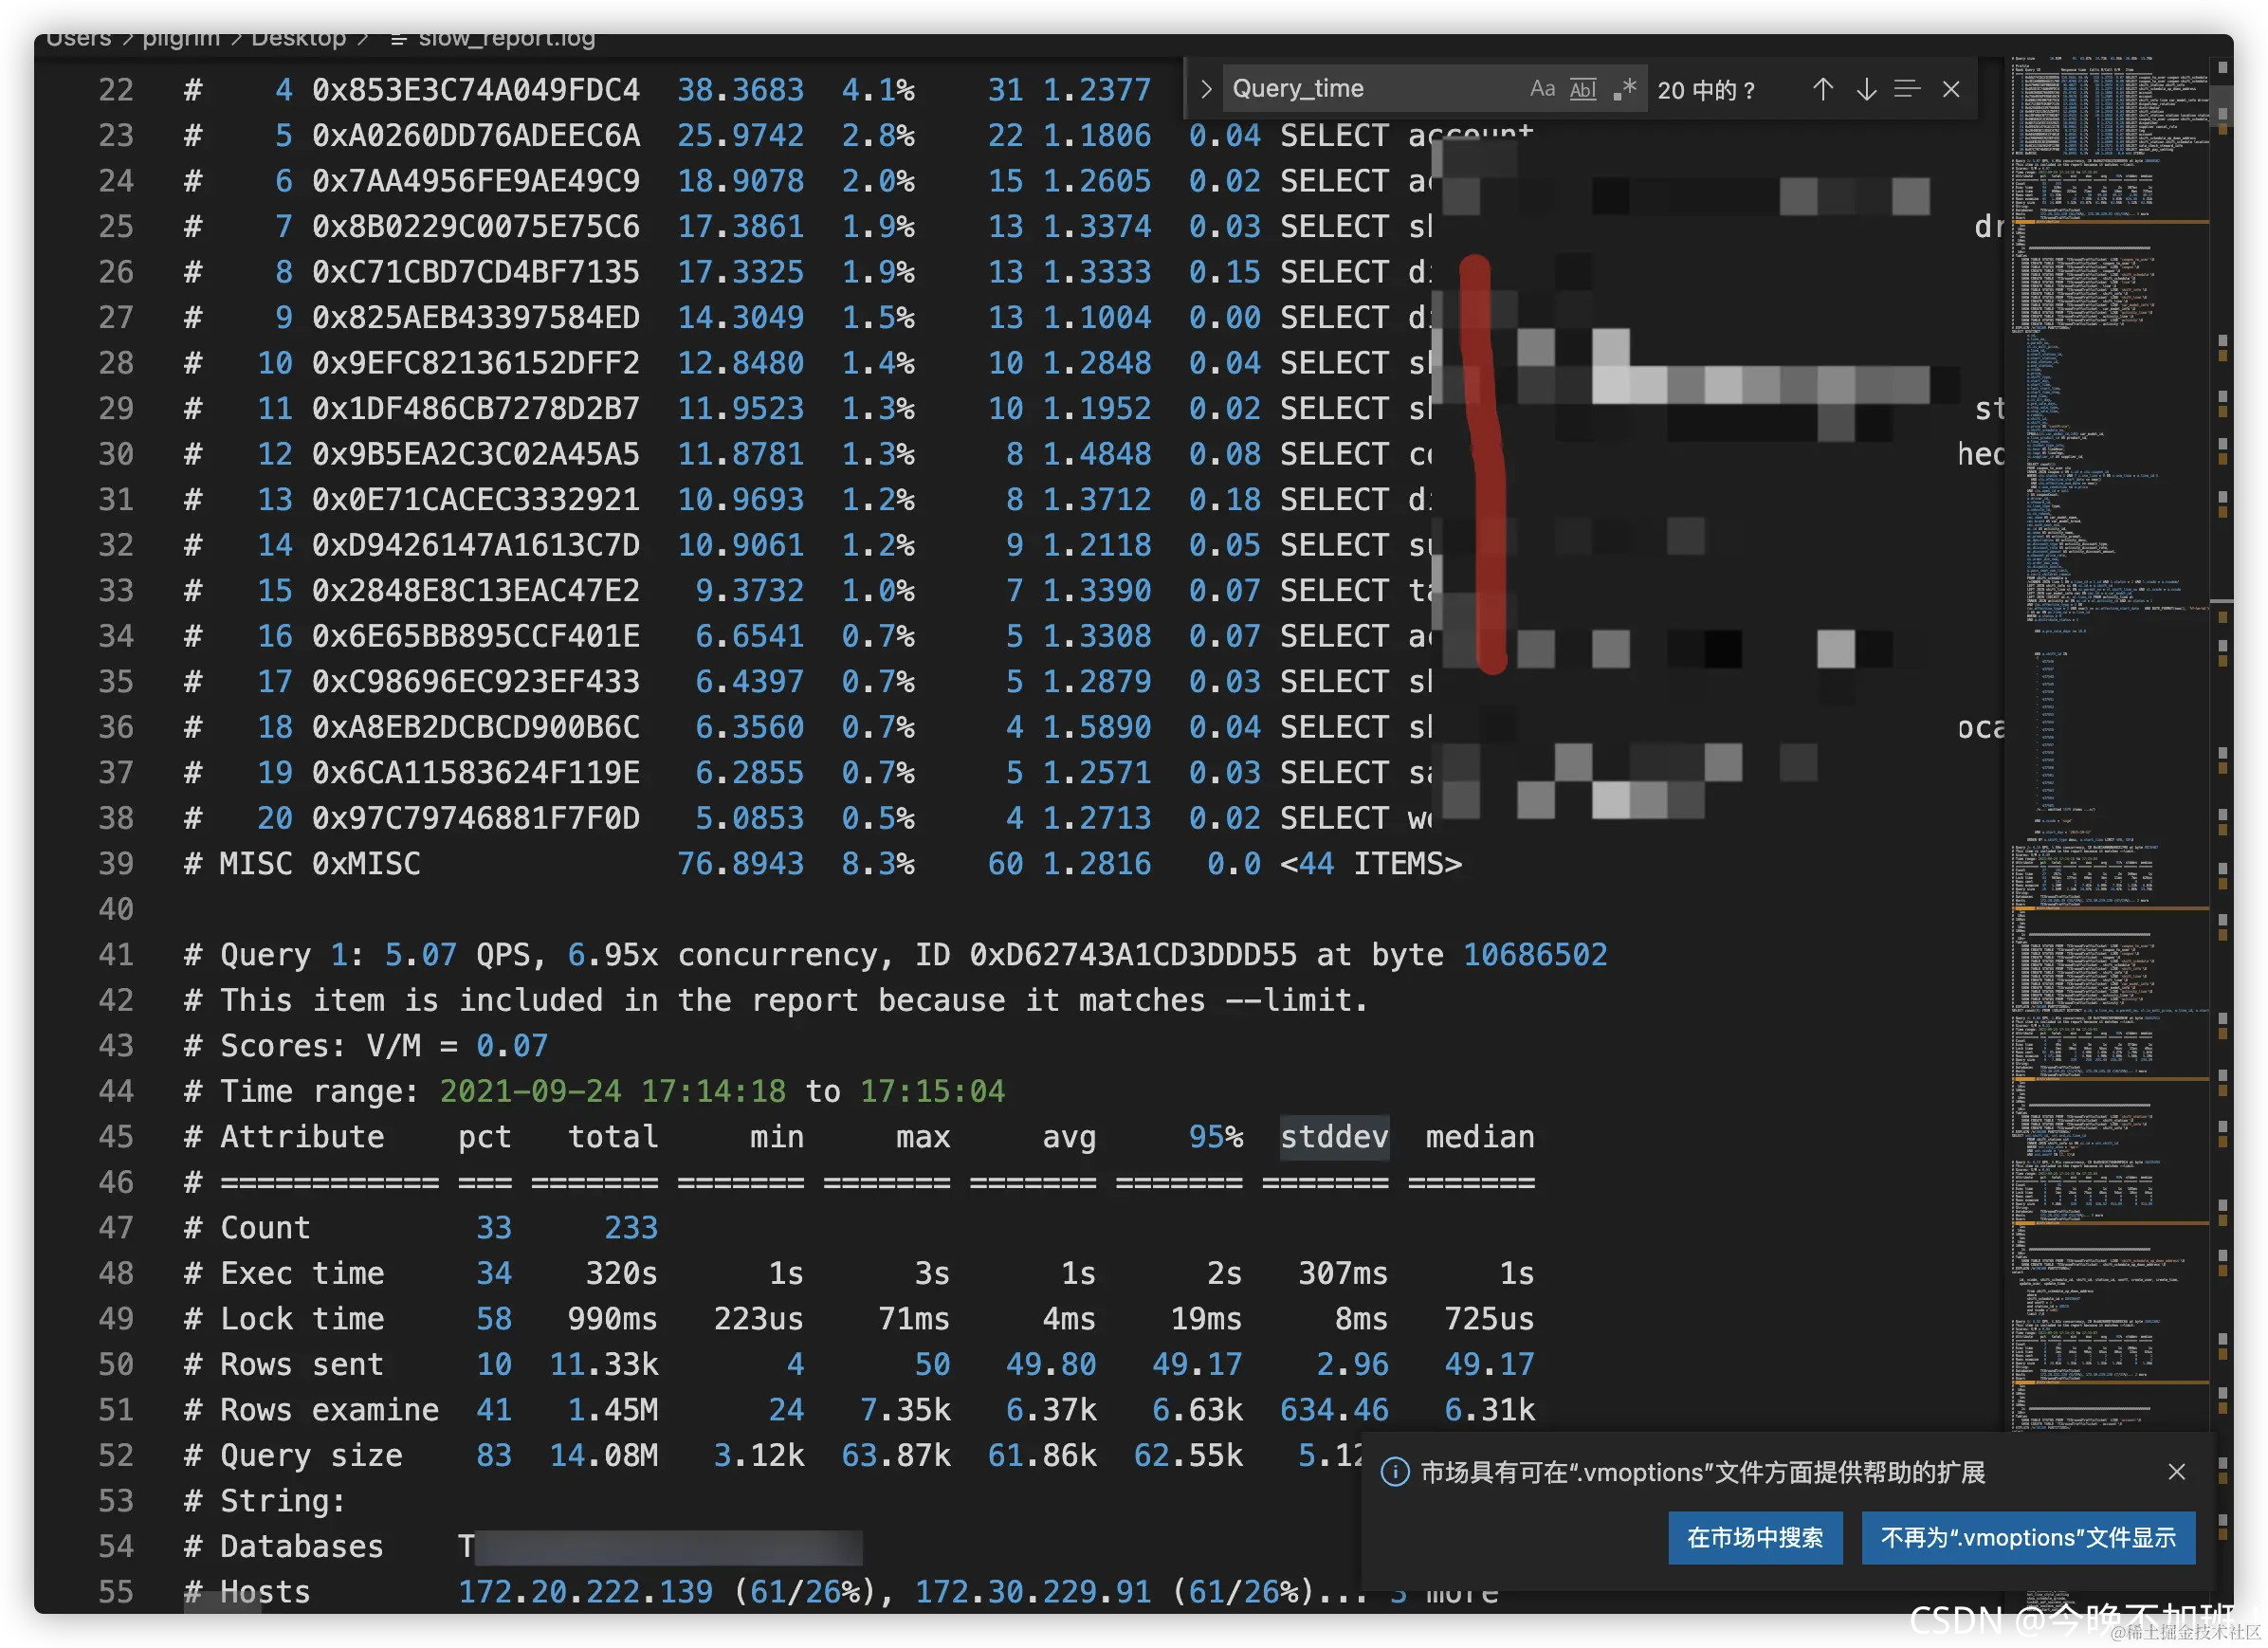Click 在市场中搜索 button

point(1754,1537)
